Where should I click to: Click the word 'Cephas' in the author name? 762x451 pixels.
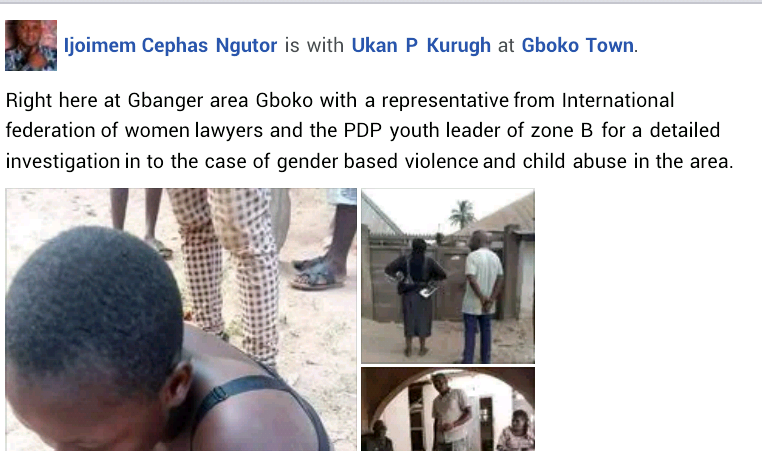pyautogui.click(x=175, y=45)
